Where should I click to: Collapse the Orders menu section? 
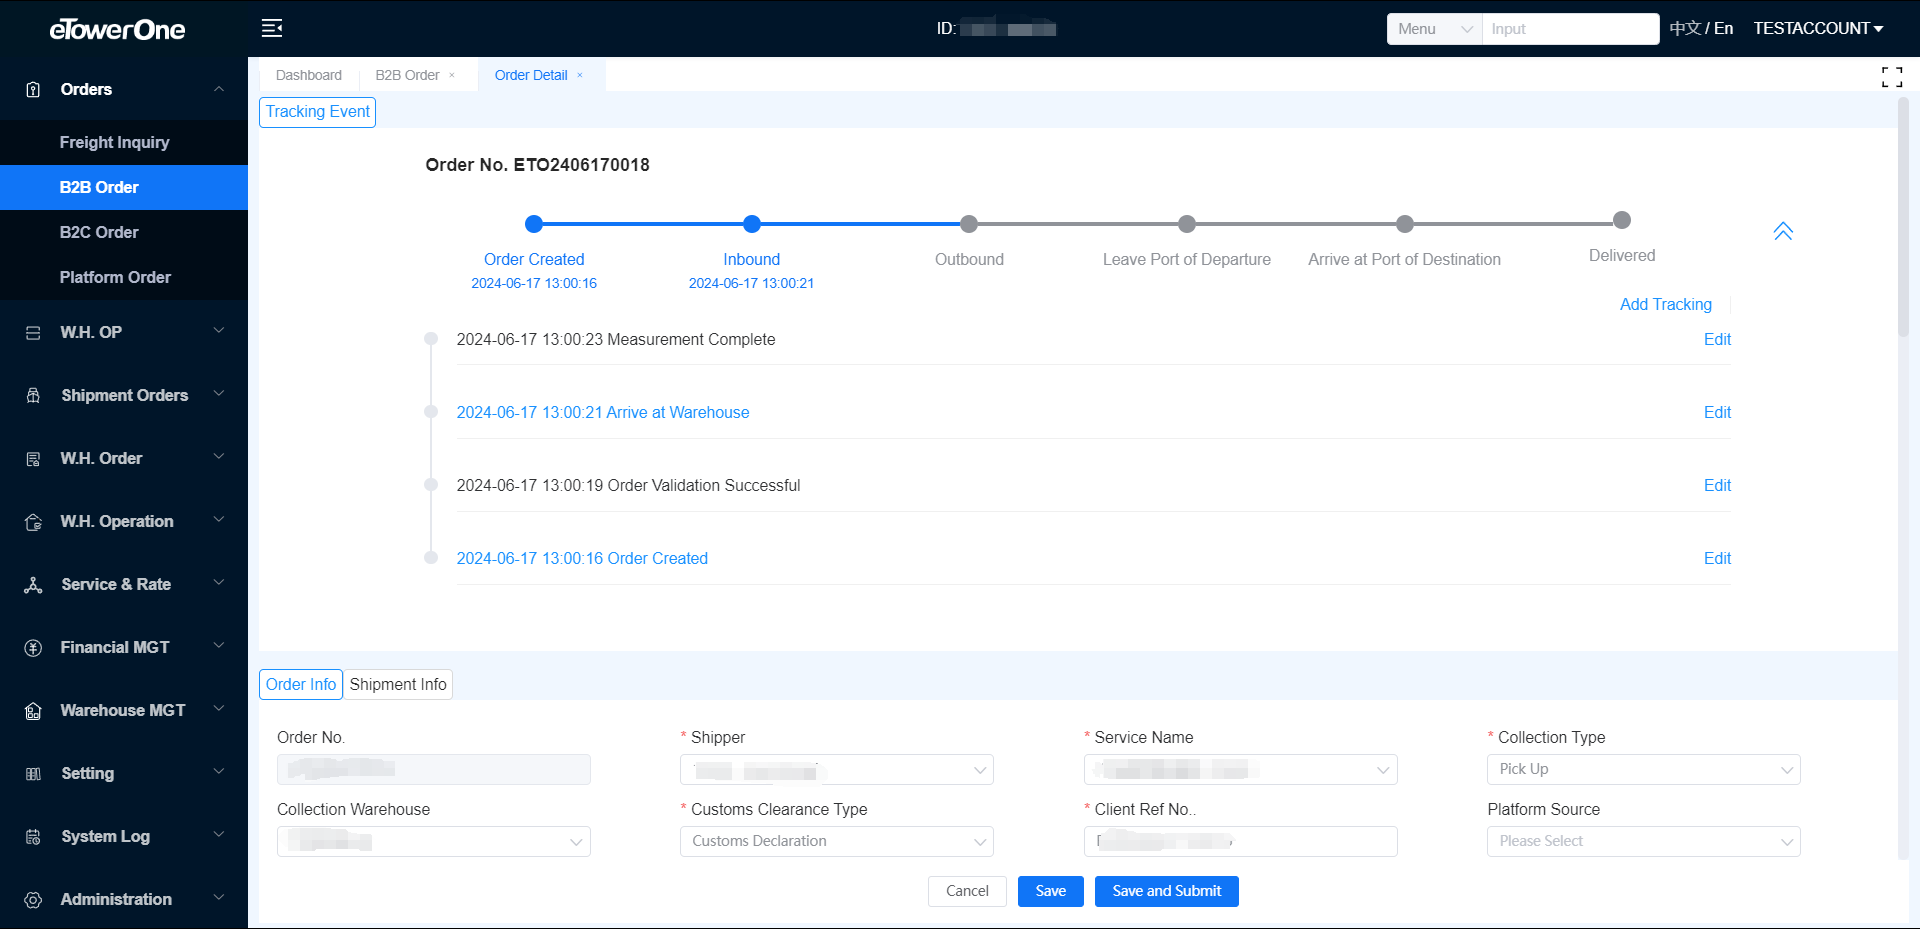click(x=218, y=89)
